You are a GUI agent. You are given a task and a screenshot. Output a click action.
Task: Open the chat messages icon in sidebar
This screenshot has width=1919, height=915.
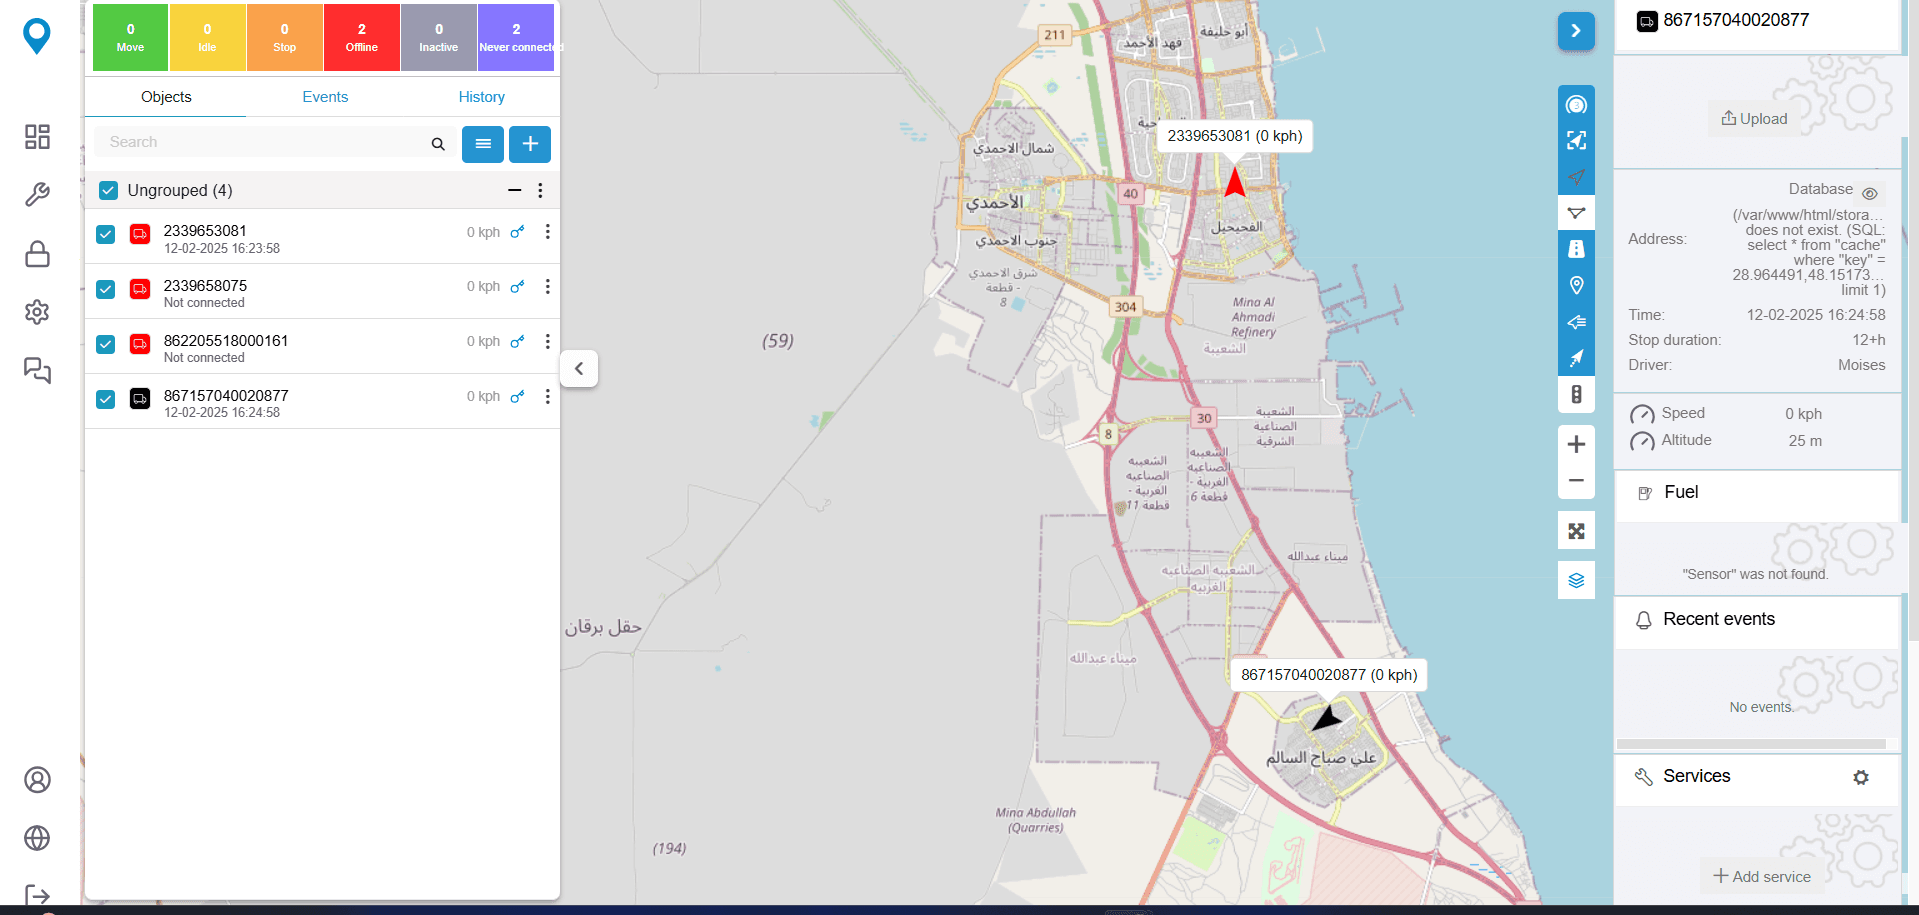[x=37, y=371]
